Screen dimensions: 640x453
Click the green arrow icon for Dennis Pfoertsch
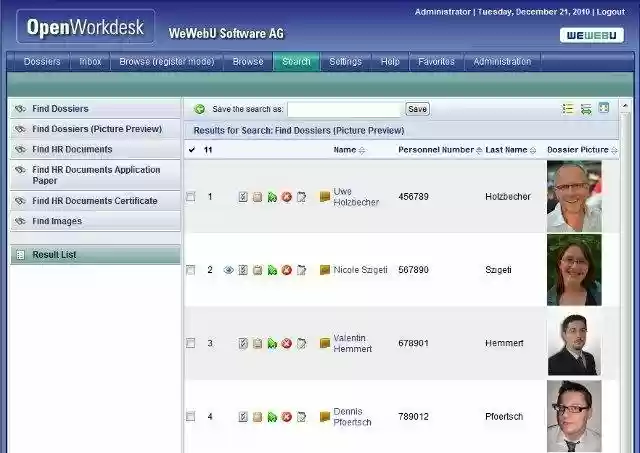pos(272,417)
